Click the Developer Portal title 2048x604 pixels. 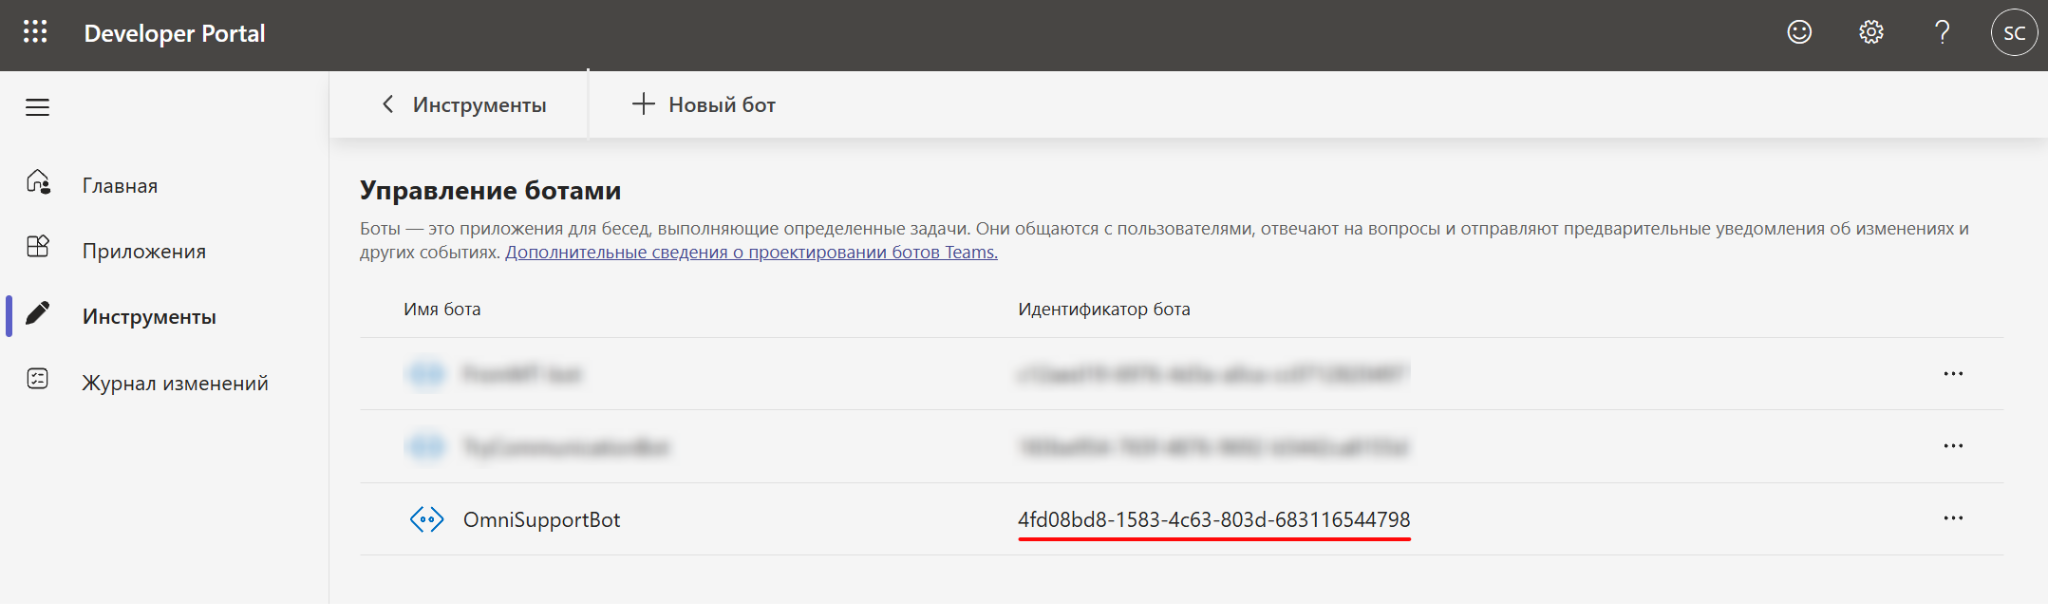(x=175, y=33)
